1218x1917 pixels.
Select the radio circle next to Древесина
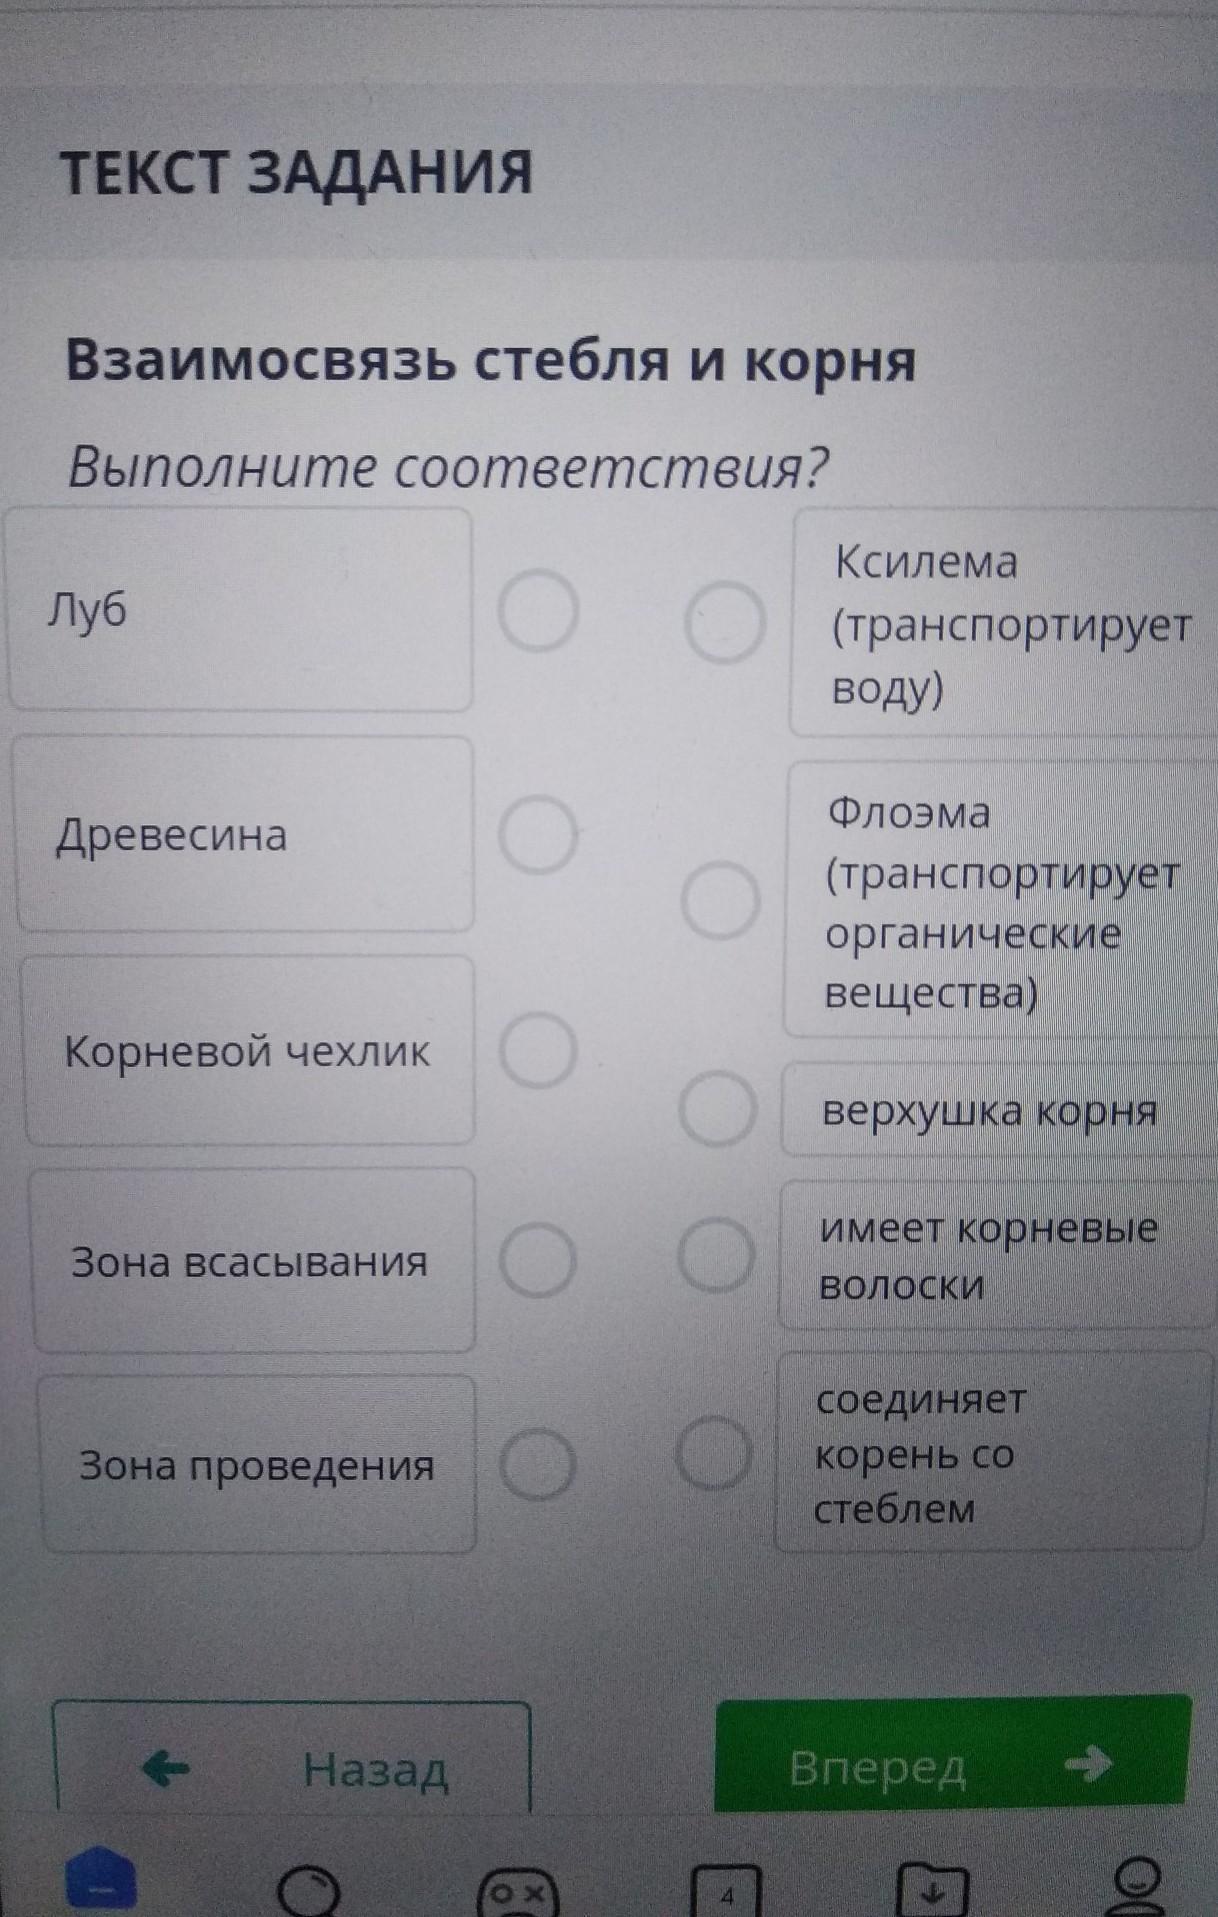pyautogui.click(x=538, y=834)
